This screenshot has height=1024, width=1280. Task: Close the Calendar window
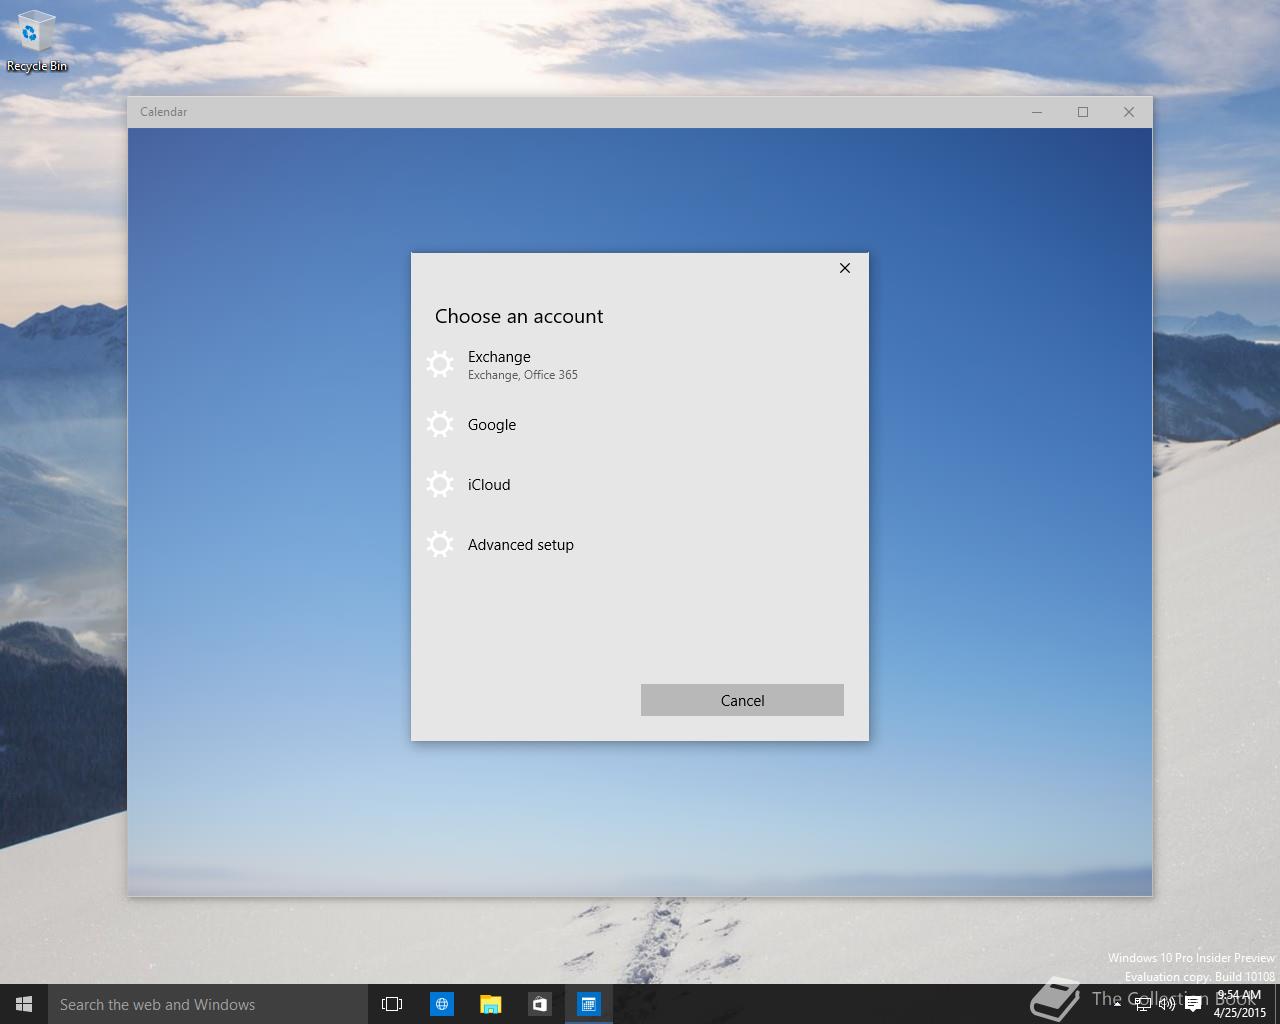1129,112
